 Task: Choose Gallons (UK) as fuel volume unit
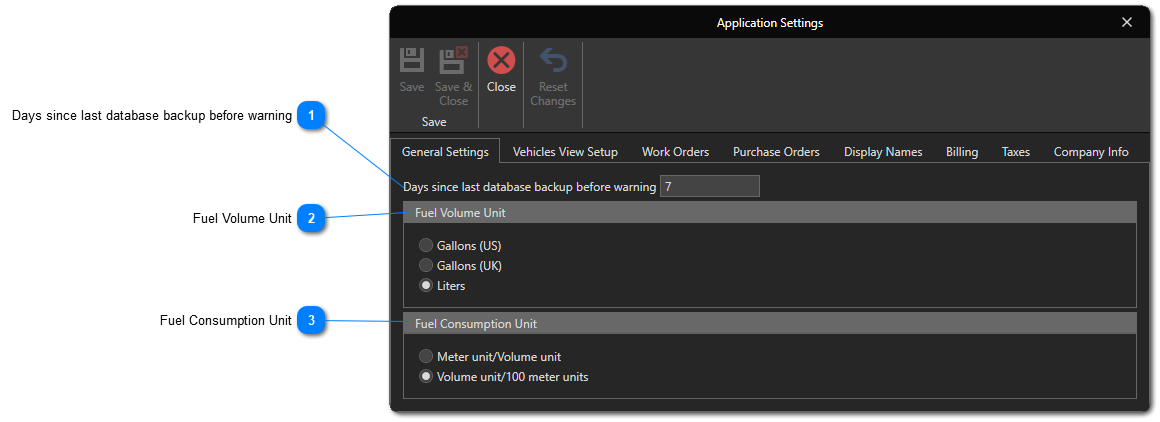click(427, 266)
